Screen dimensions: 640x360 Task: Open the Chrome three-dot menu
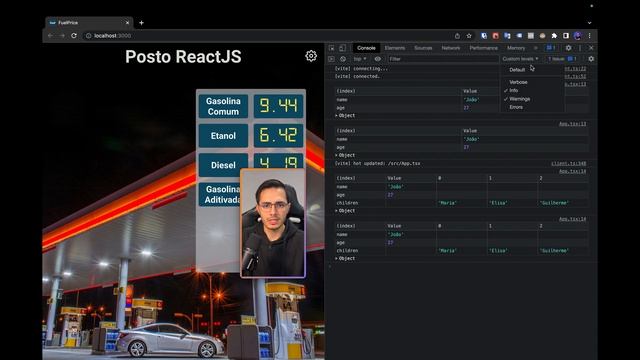(589, 36)
